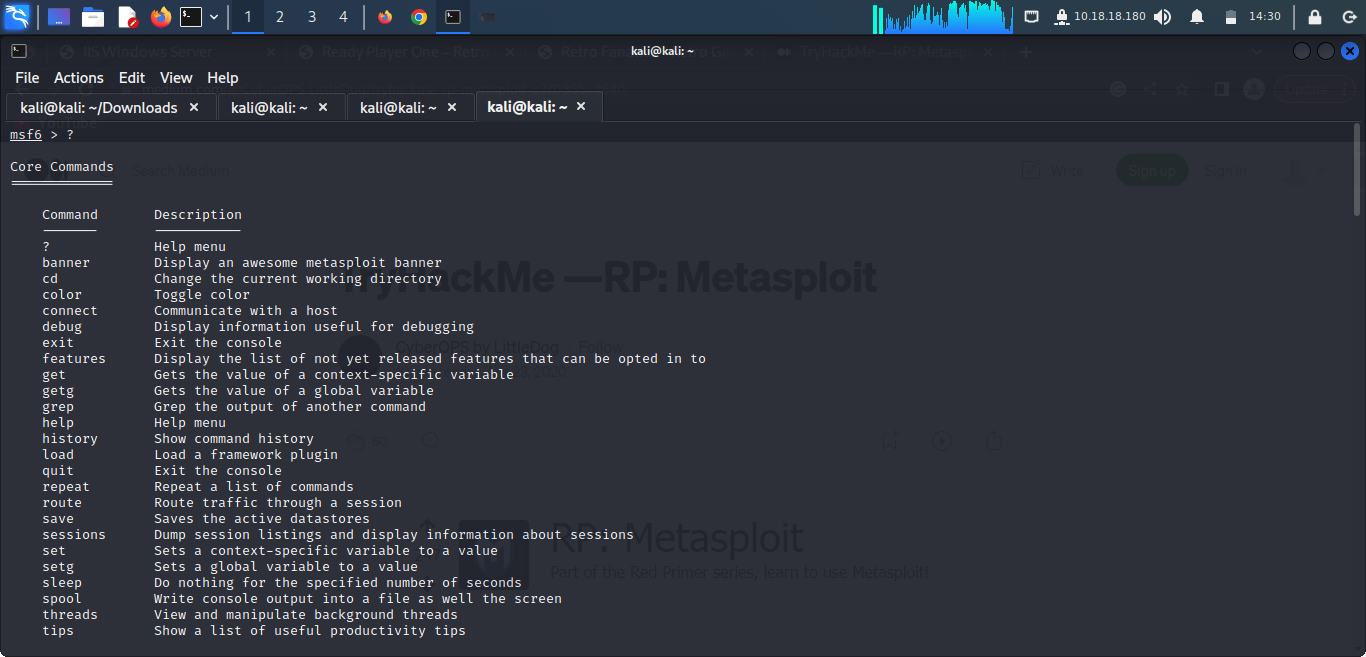Viewport: 1366px width, 657px height.
Task: Switch to workspace 3
Action: click(312, 17)
